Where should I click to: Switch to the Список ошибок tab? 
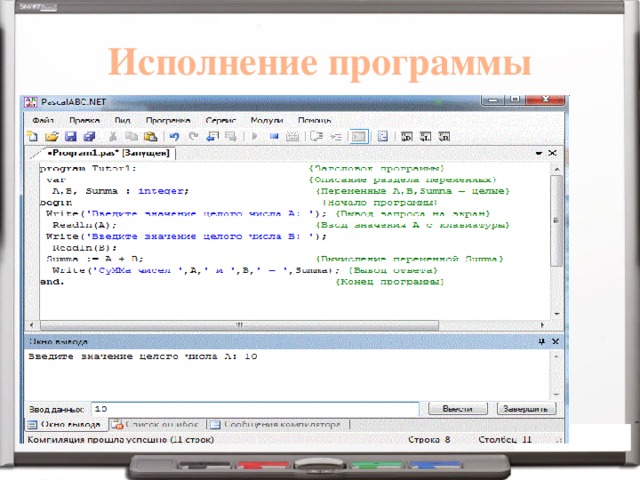pos(157,424)
